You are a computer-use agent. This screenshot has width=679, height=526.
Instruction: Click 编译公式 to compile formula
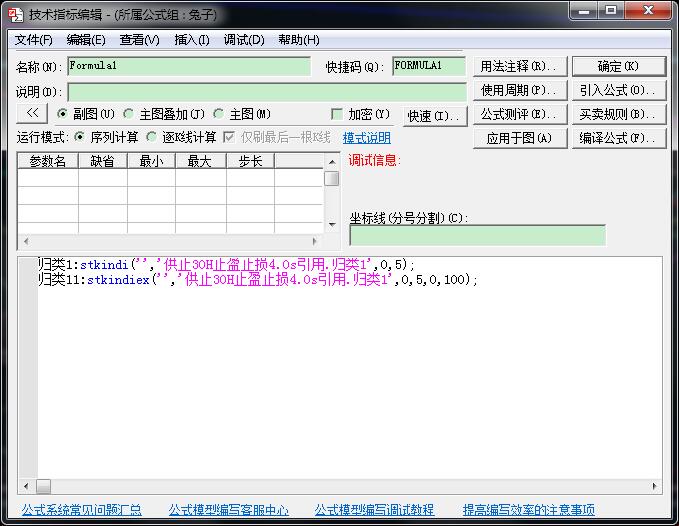pos(618,138)
